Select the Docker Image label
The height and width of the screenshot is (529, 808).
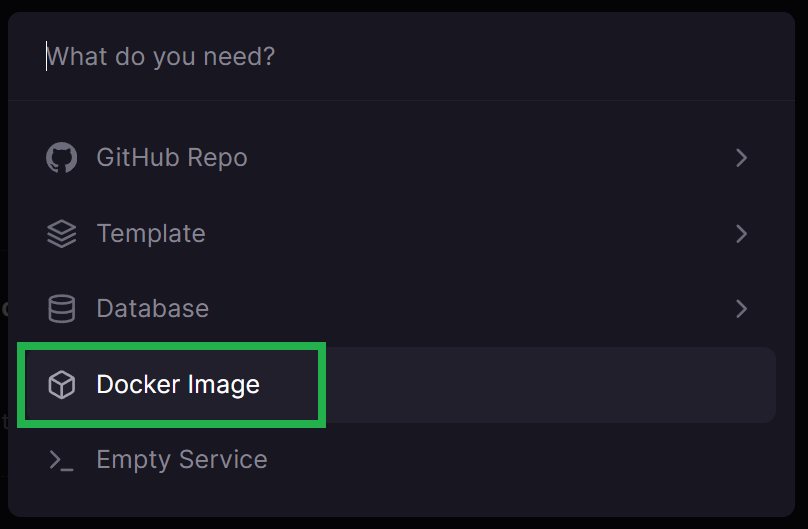tap(178, 385)
